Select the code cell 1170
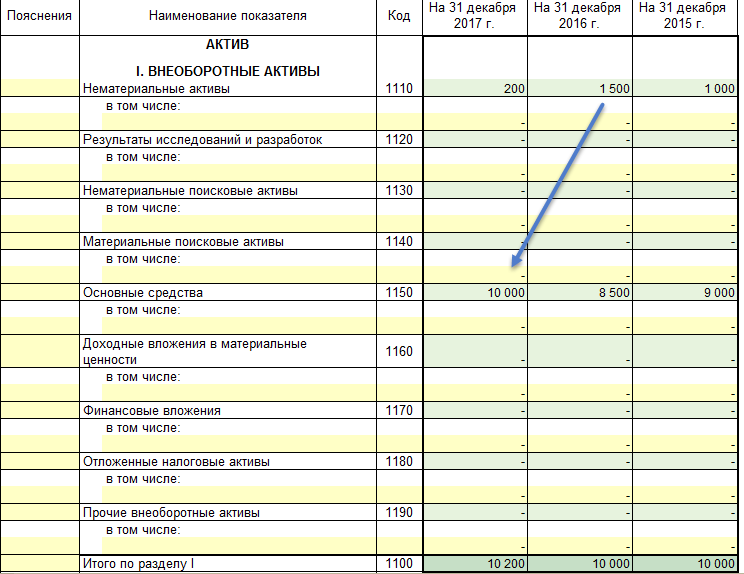 click(x=398, y=410)
